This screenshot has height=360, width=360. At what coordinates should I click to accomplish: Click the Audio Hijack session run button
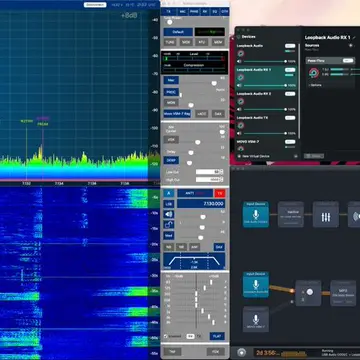pos(242,352)
